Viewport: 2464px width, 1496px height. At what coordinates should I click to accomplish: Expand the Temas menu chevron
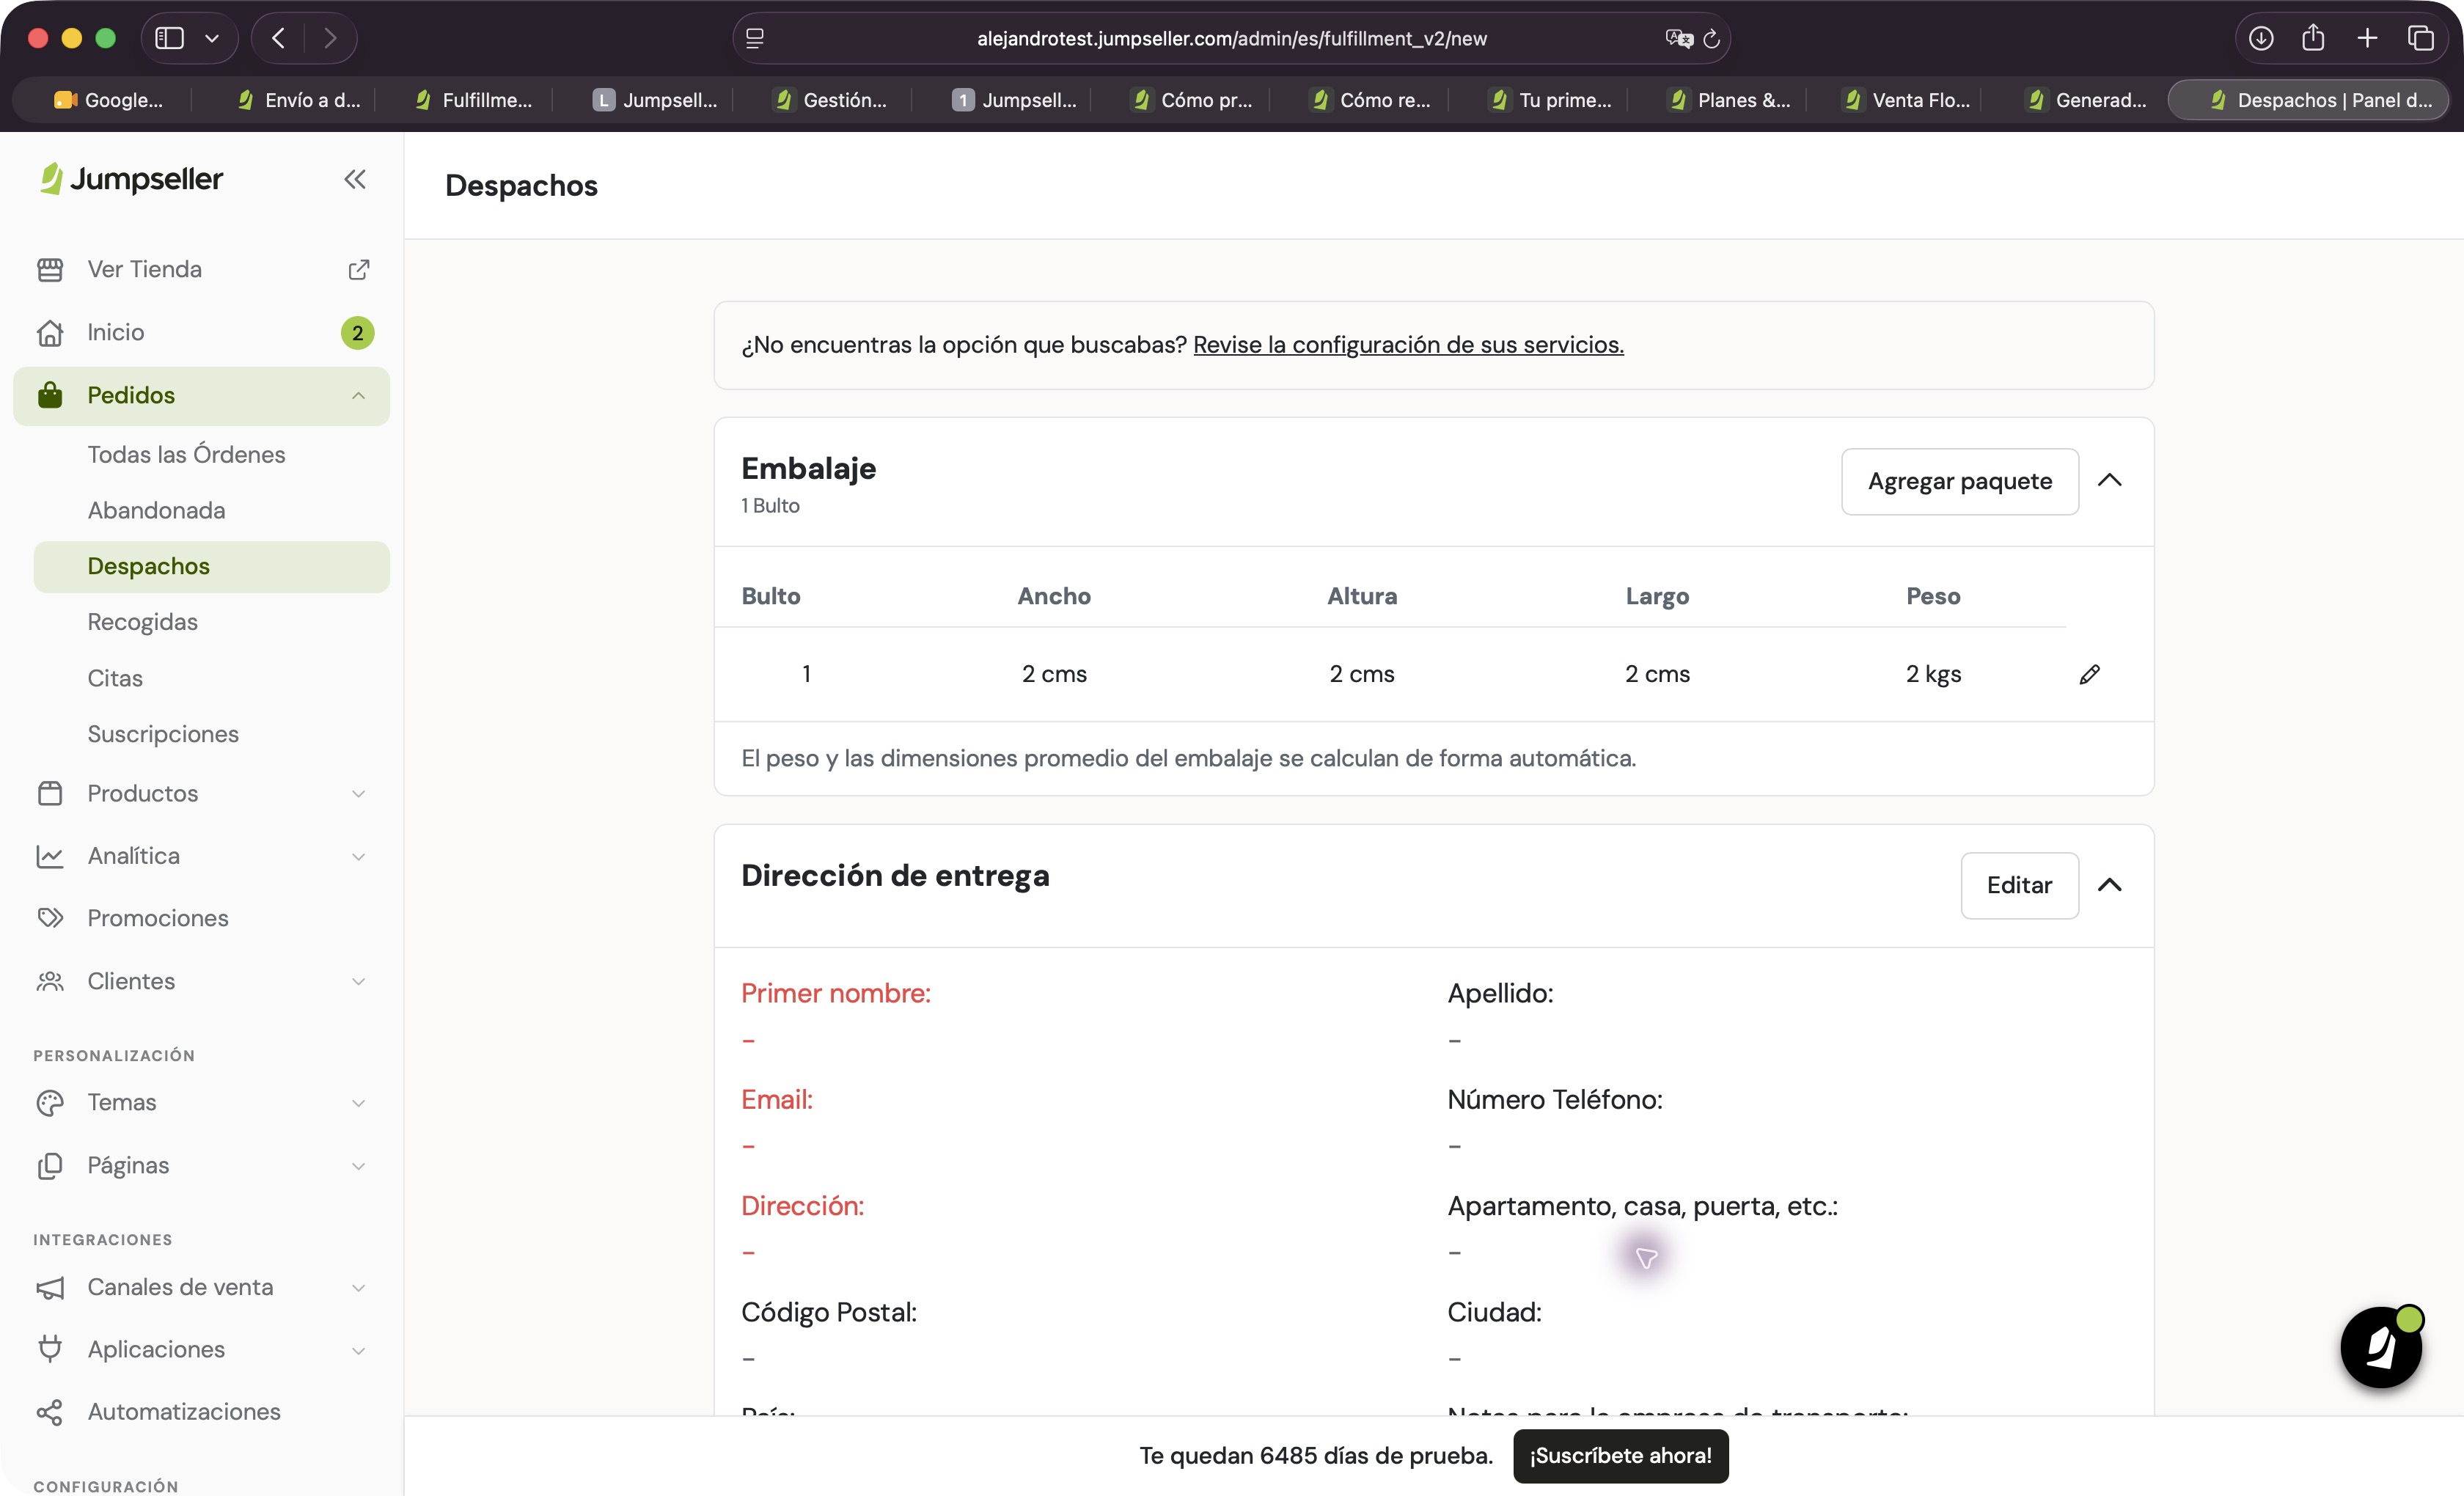point(358,1103)
